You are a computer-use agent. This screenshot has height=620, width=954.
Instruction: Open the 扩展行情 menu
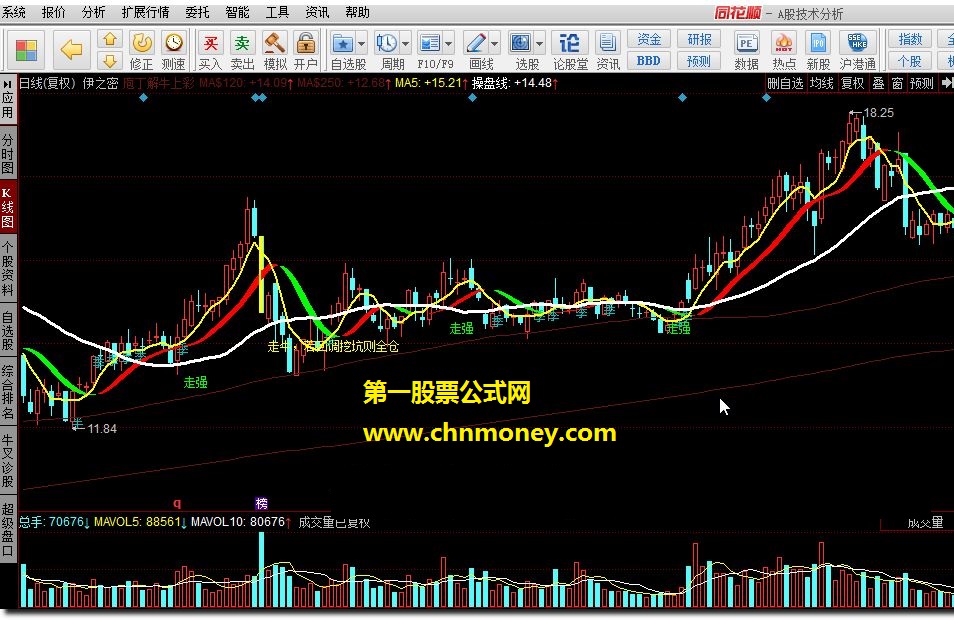145,12
